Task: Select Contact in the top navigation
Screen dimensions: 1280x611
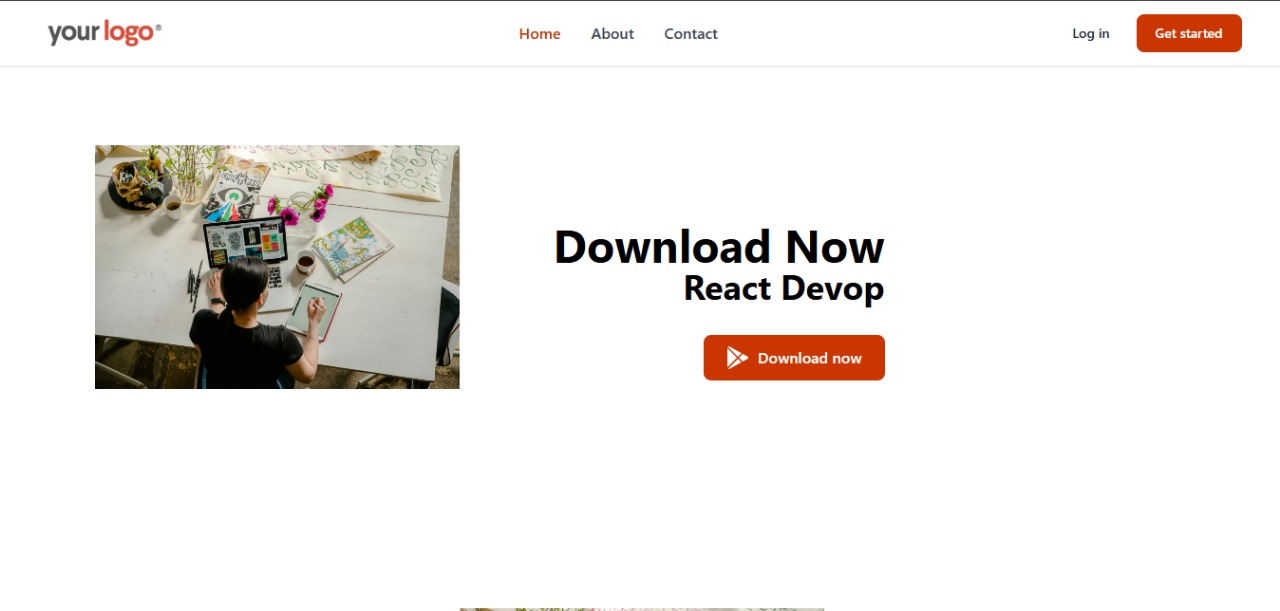Action: [x=690, y=34]
